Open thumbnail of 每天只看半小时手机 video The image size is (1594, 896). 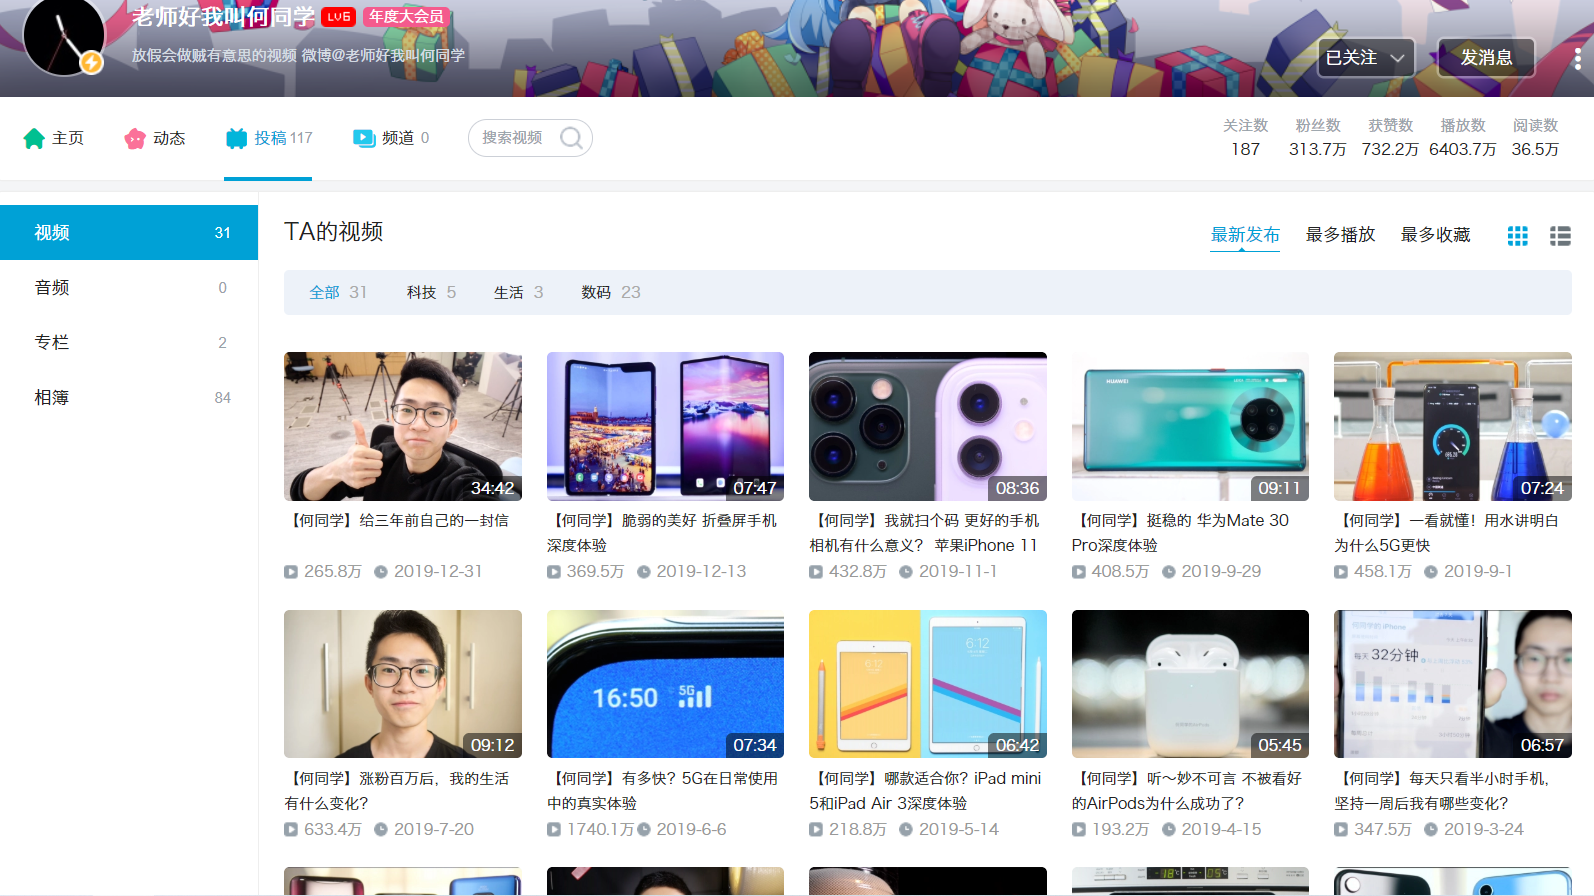pos(1453,684)
